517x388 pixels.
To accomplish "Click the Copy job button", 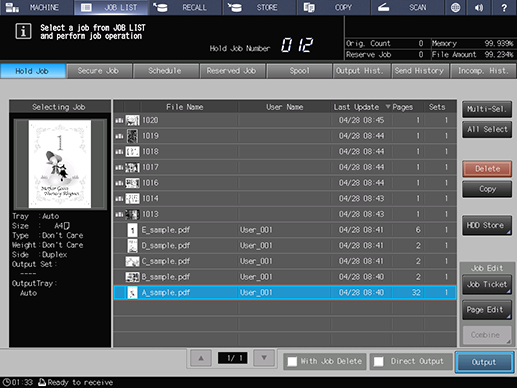I will (487, 189).
